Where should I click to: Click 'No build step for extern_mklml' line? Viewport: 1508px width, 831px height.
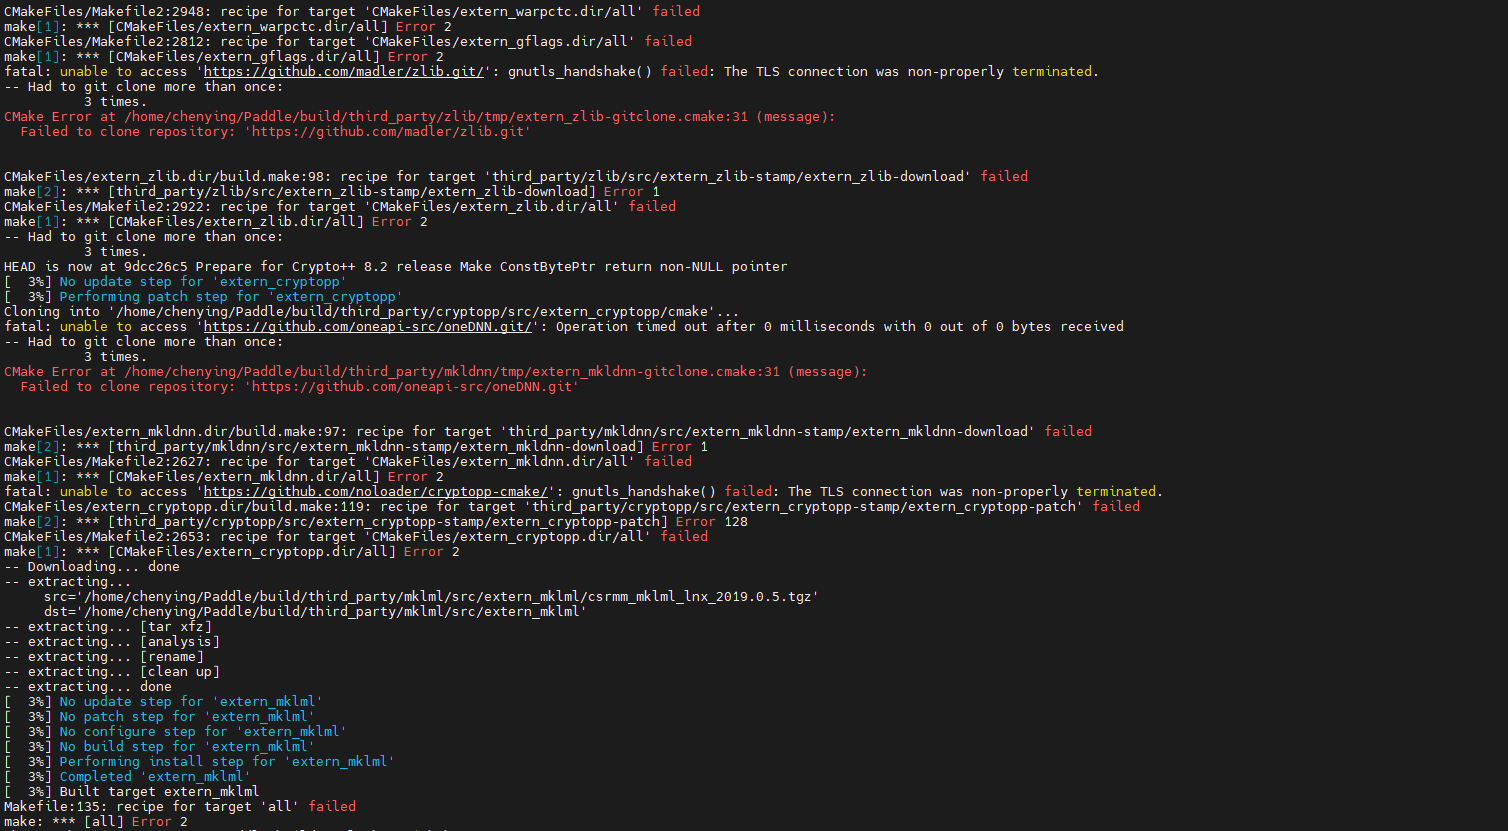pyautogui.click(x=160, y=747)
